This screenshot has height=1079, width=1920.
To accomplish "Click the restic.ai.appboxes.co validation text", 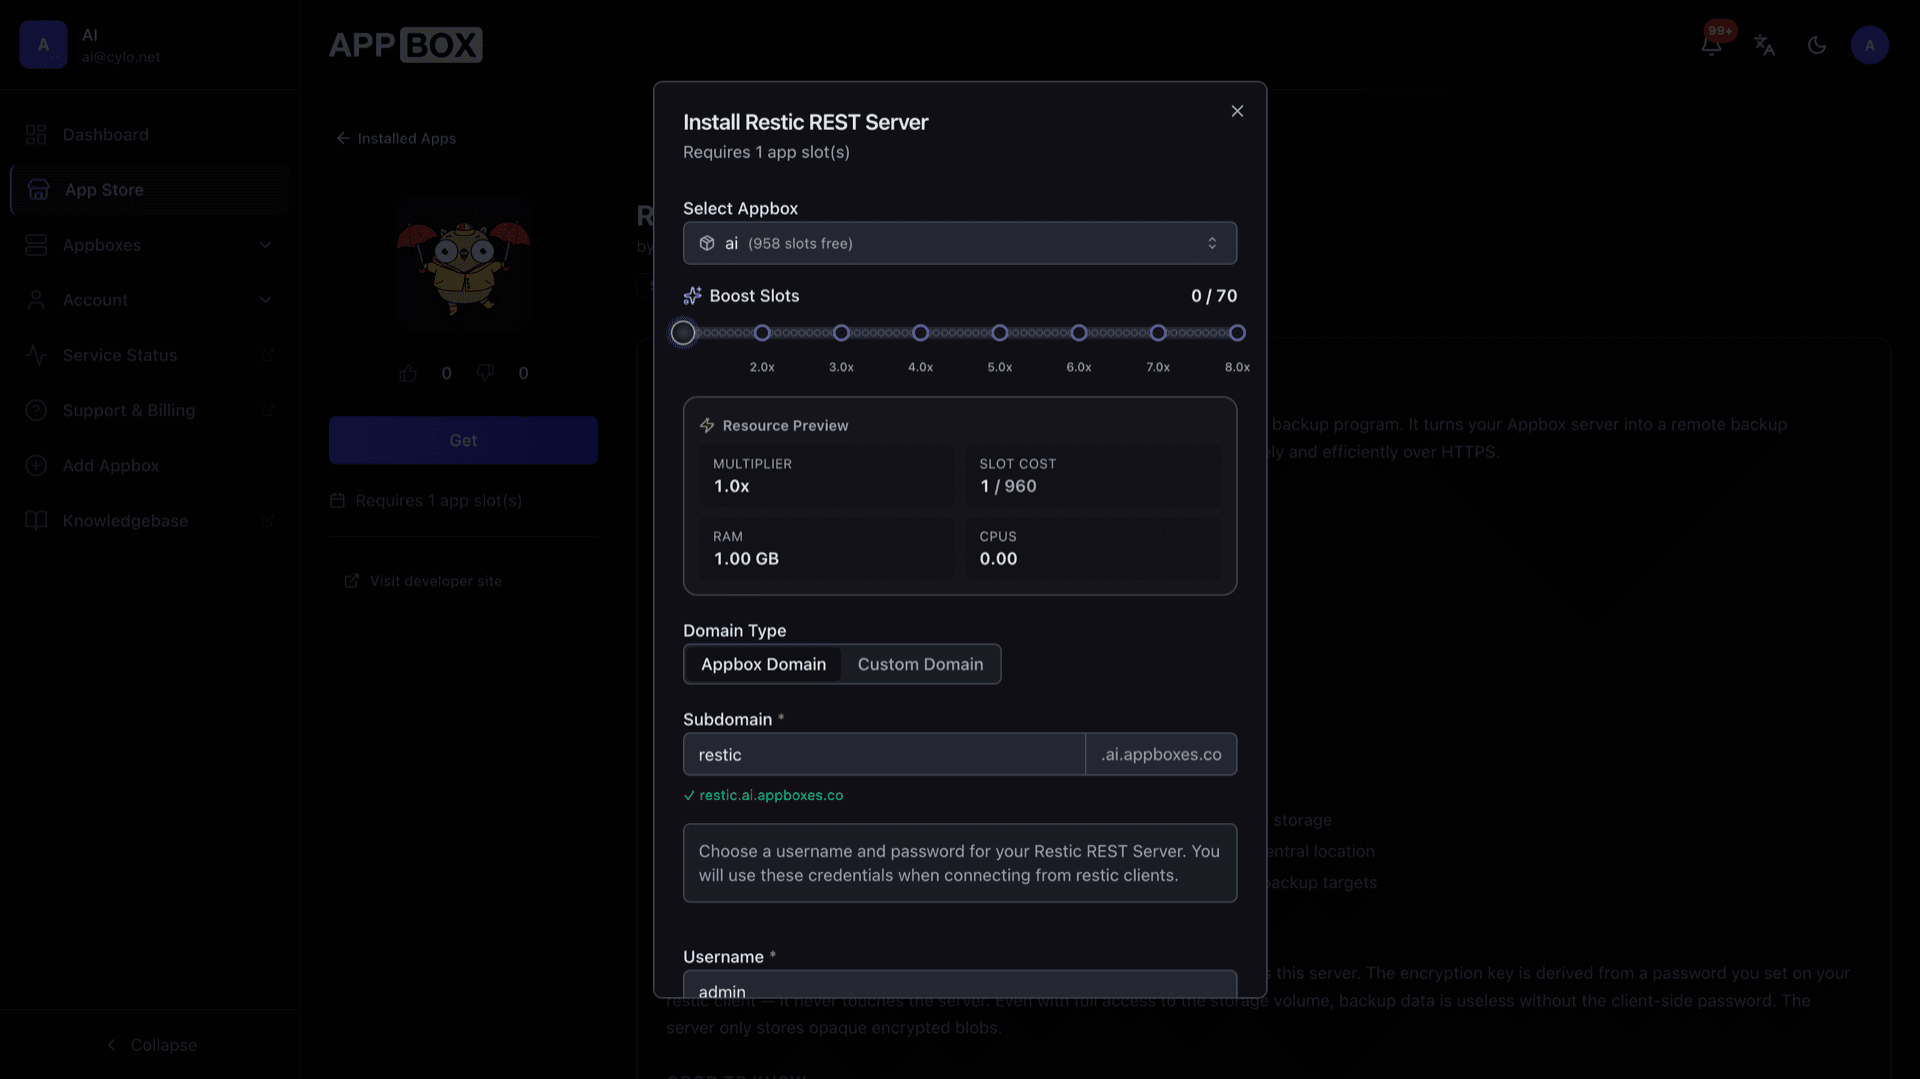I will pyautogui.click(x=771, y=795).
